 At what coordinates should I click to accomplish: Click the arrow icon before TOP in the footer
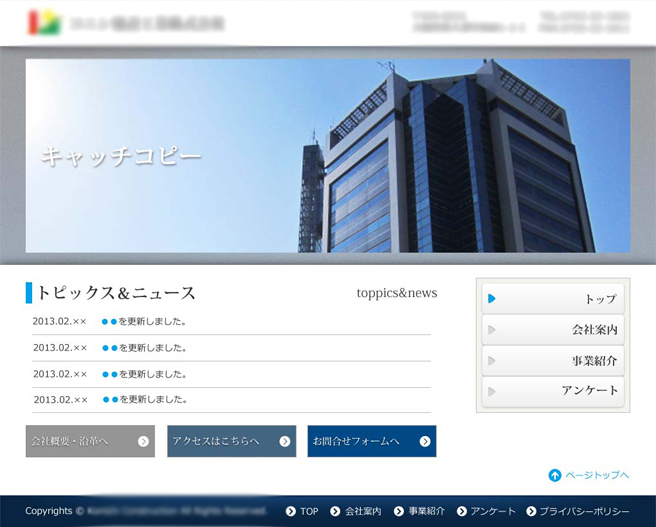click(290, 511)
